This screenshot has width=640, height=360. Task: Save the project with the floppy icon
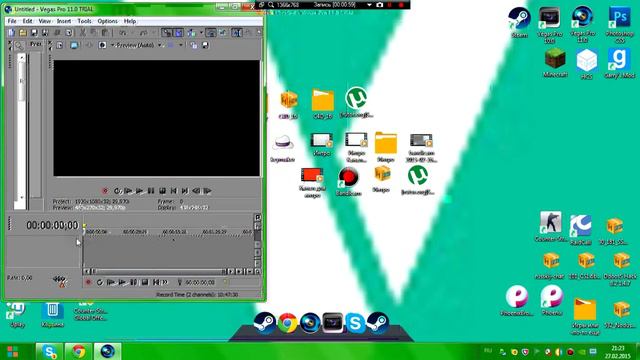point(34,33)
